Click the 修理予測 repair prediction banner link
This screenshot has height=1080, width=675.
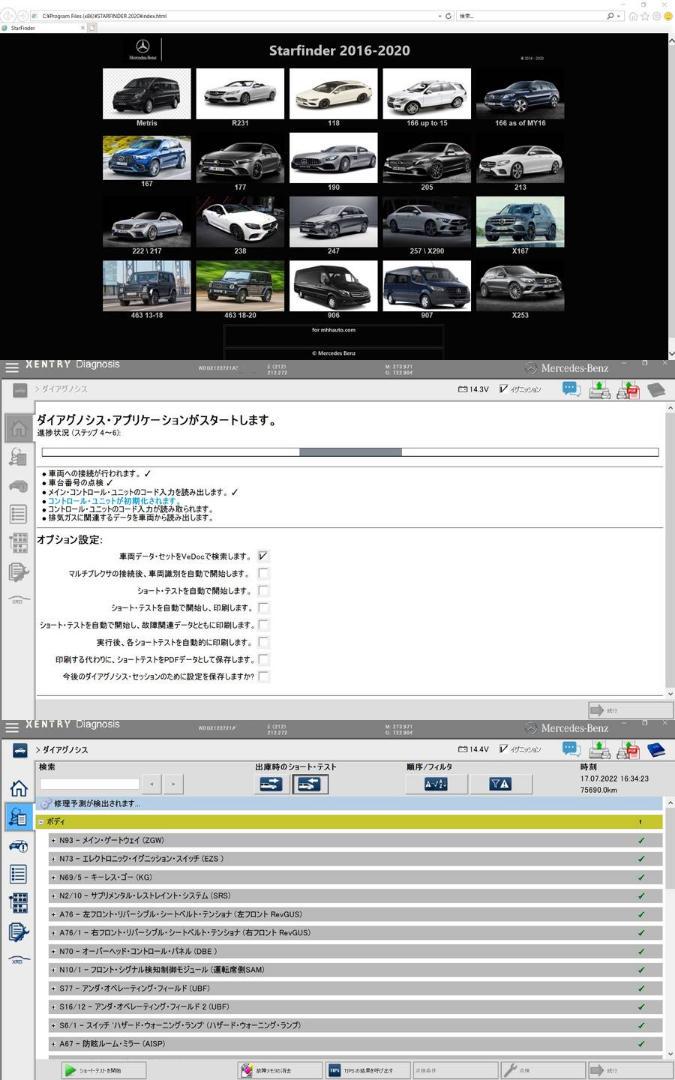click(x=96, y=804)
